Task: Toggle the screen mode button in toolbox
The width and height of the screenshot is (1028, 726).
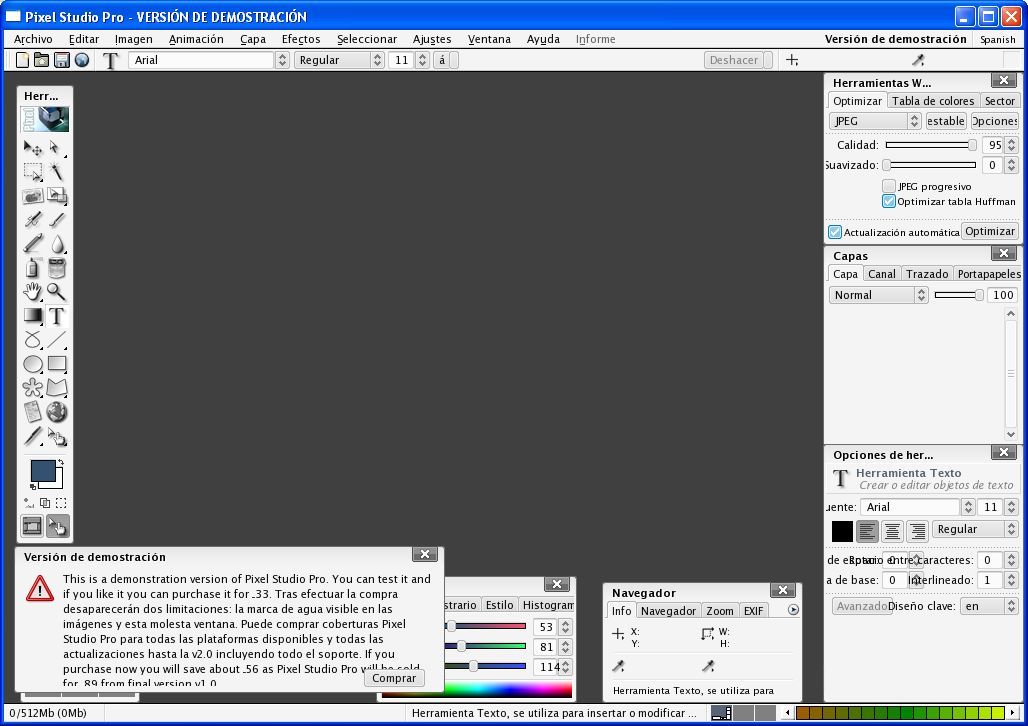Action: 32,526
